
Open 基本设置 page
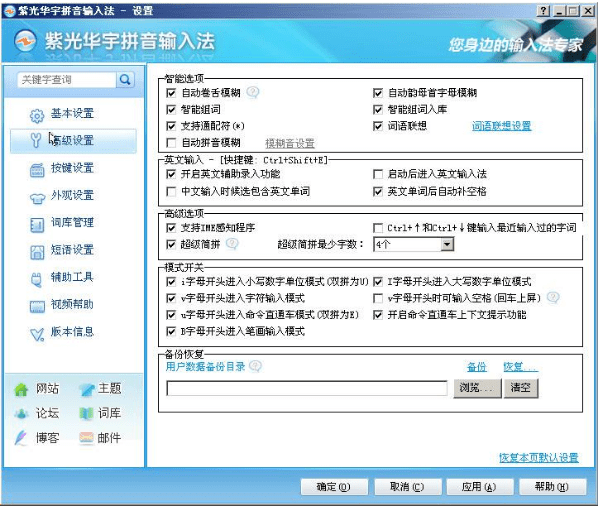72,114
